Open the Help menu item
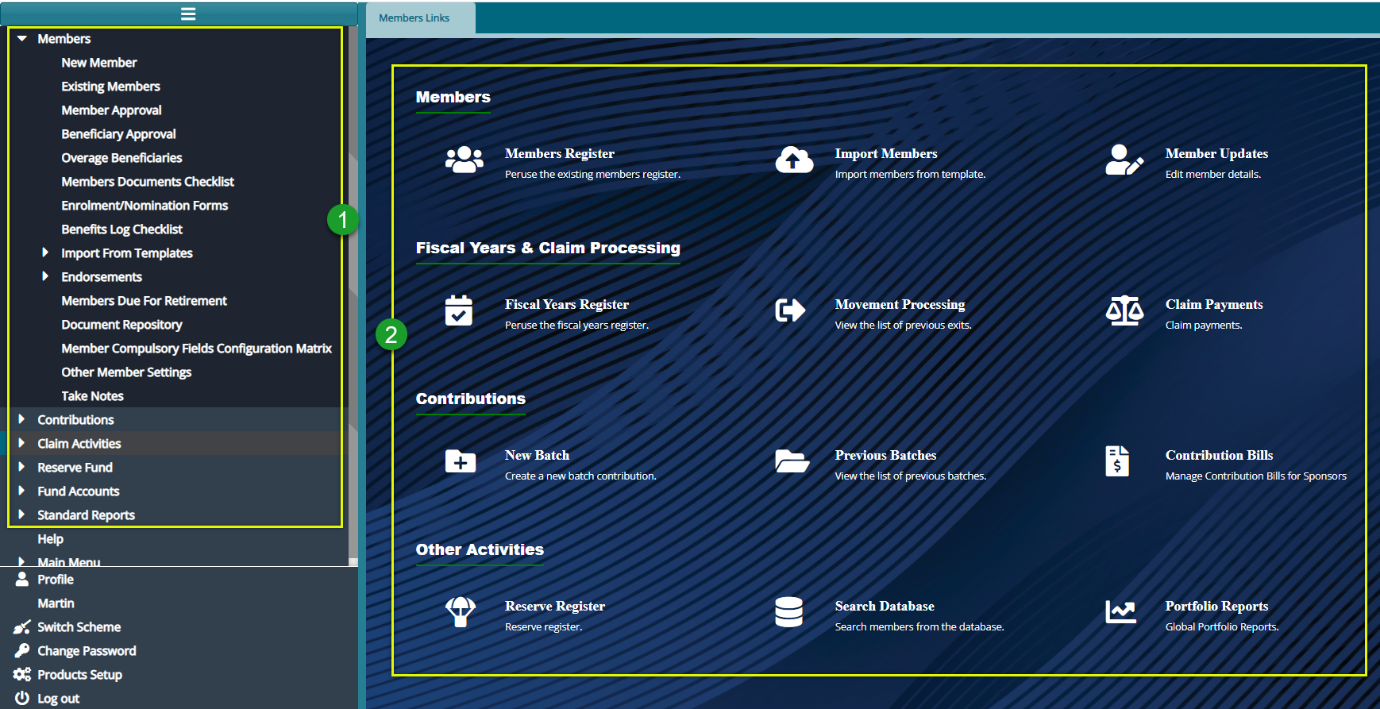 tap(50, 539)
